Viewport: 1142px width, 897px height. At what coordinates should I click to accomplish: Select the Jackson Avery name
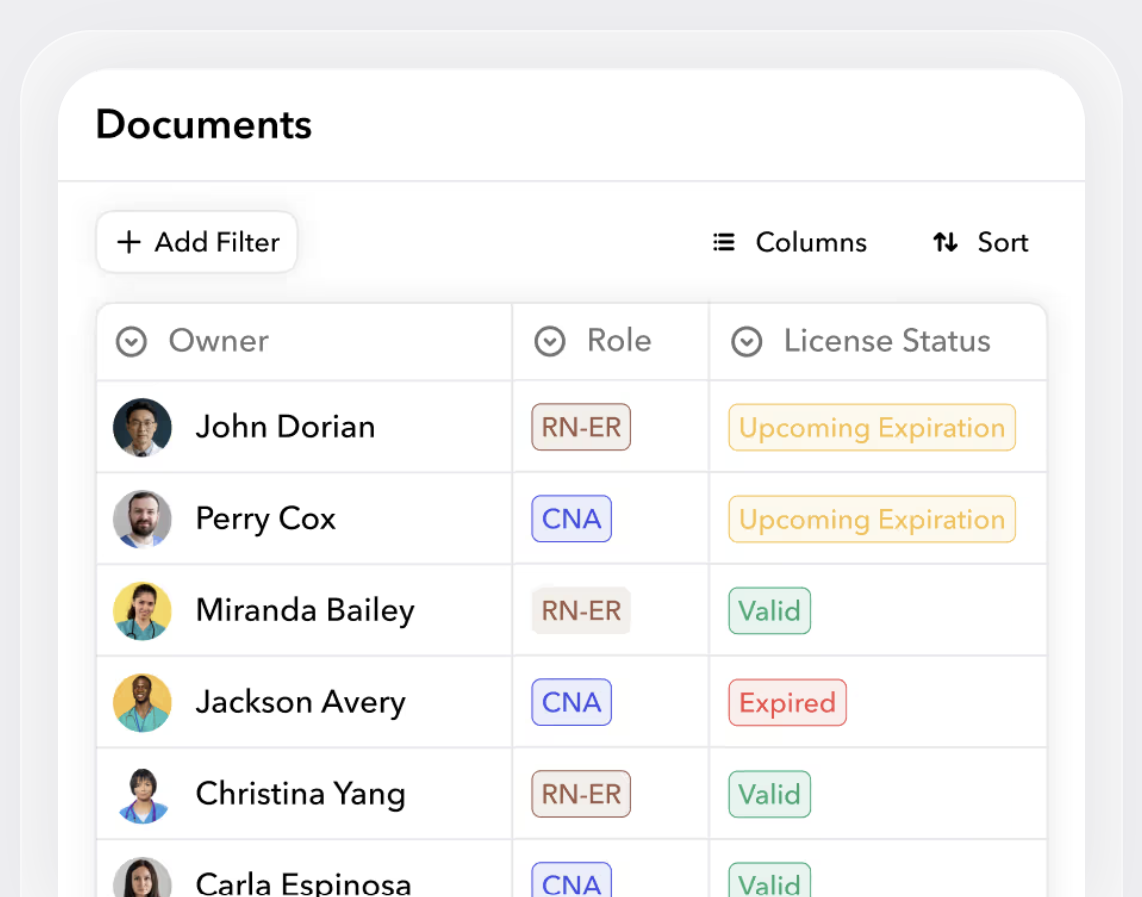(300, 703)
